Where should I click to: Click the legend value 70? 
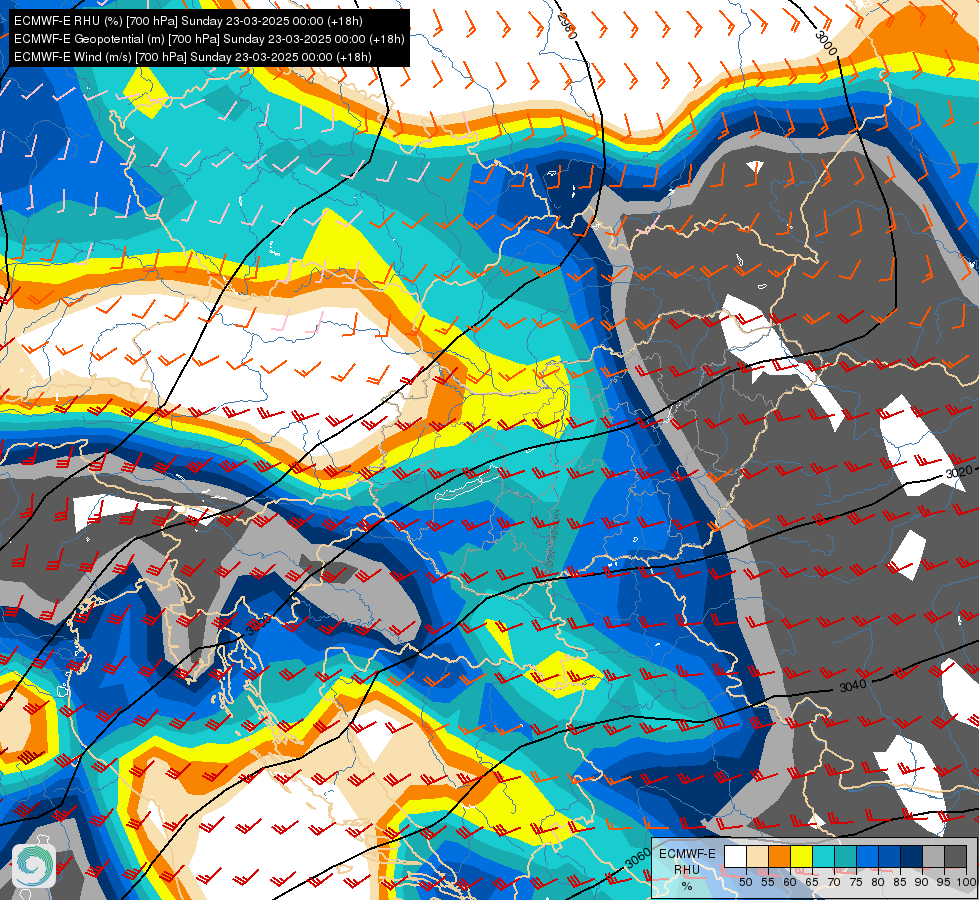(x=834, y=882)
